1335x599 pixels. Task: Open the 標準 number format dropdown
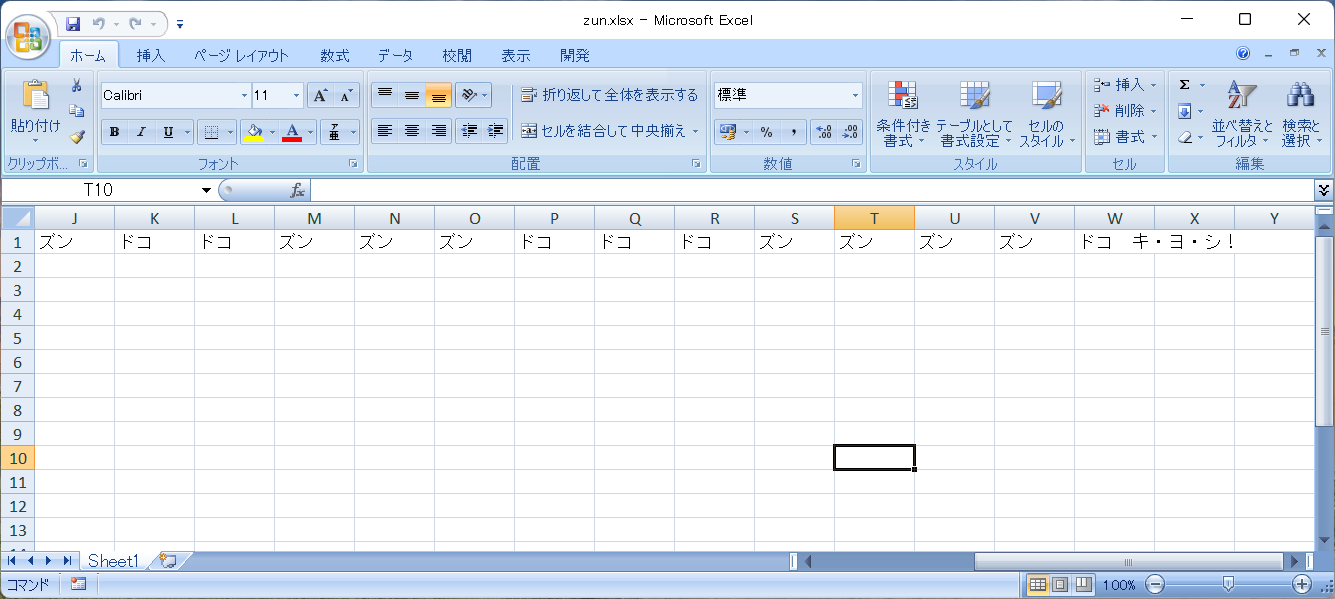coord(855,96)
